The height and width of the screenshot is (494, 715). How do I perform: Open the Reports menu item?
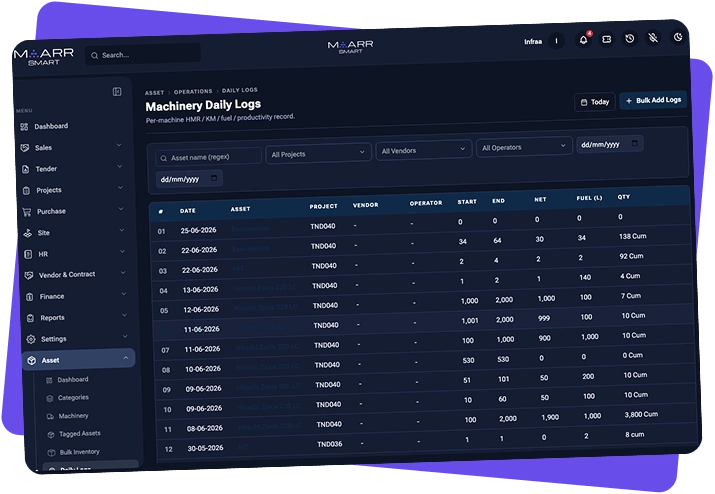click(x=52, y=317)
